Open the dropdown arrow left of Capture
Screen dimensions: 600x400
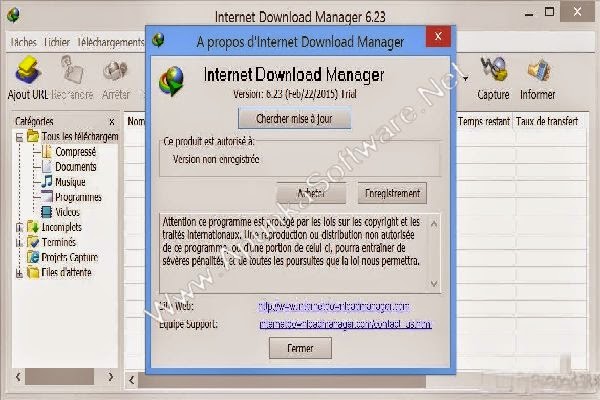tap(466, 79)
